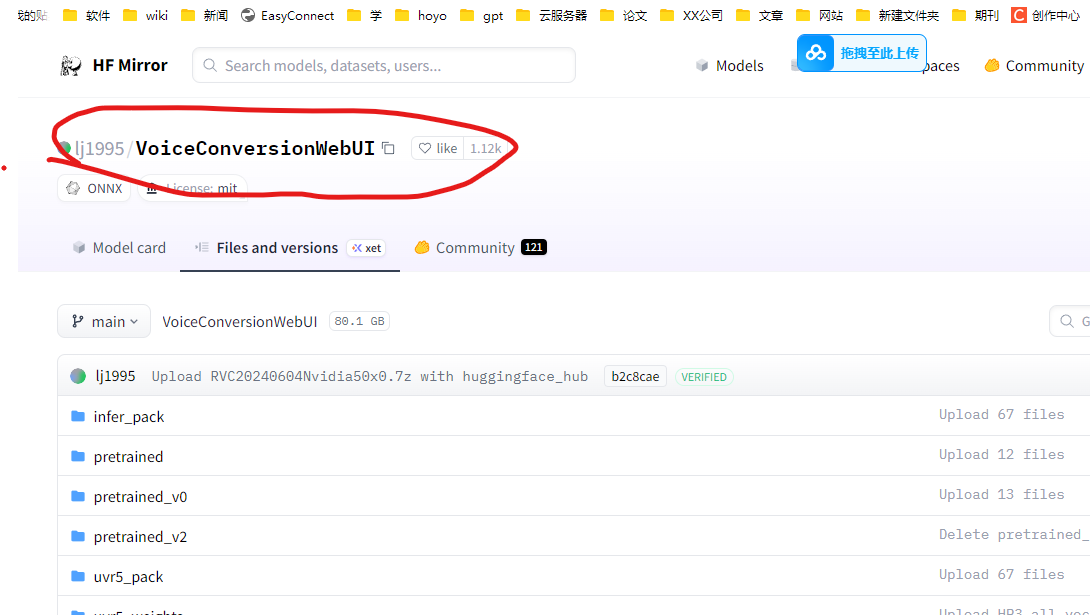Open the main branch selector dropdown
Screen dimensions: 1090x615
(x=103, y=321)
